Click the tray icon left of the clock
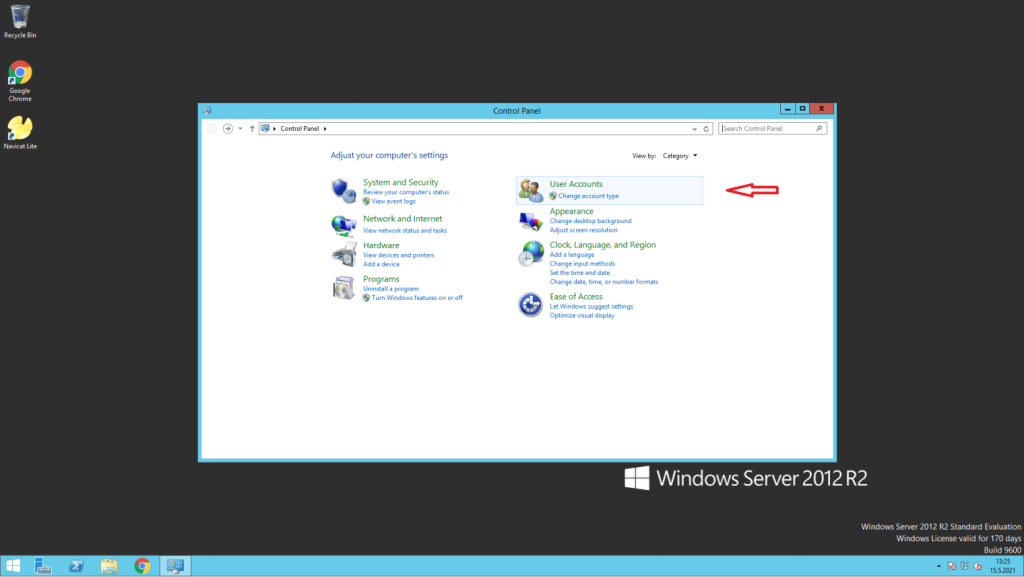1024x577 pixels. point(978,566)
